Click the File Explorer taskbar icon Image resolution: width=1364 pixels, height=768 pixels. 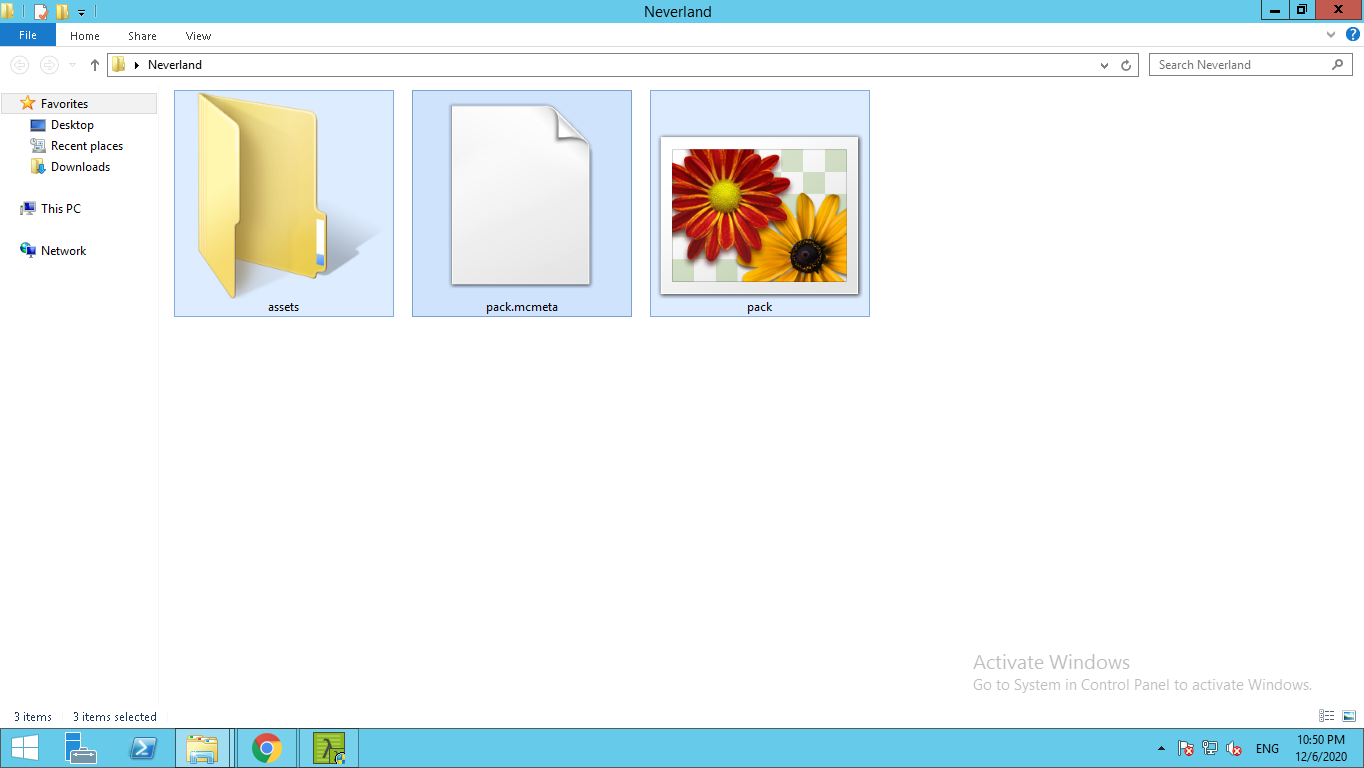(x=203, y=748)
